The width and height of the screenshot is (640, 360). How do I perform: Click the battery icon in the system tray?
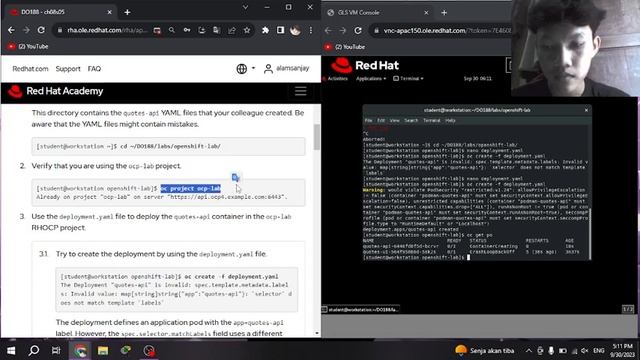(x=562, y=351)
